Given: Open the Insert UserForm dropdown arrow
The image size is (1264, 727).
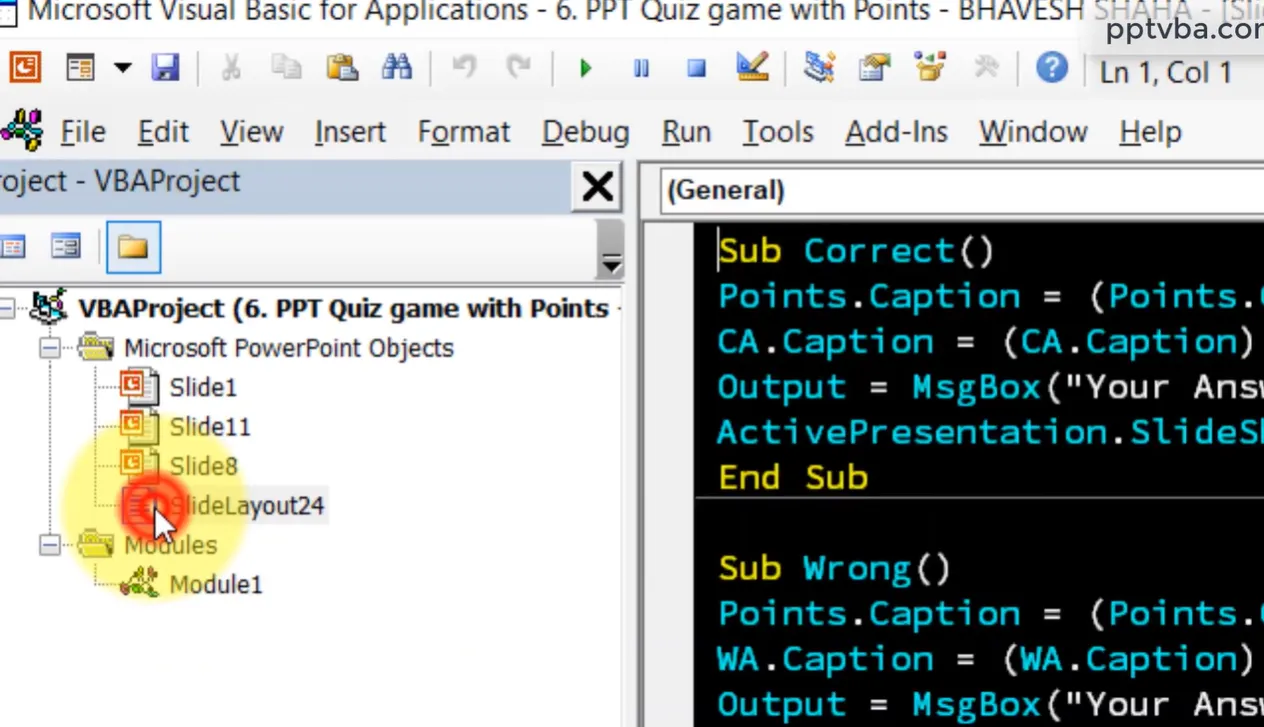Looking at the screenshot, I should click(x=122, y=68).
